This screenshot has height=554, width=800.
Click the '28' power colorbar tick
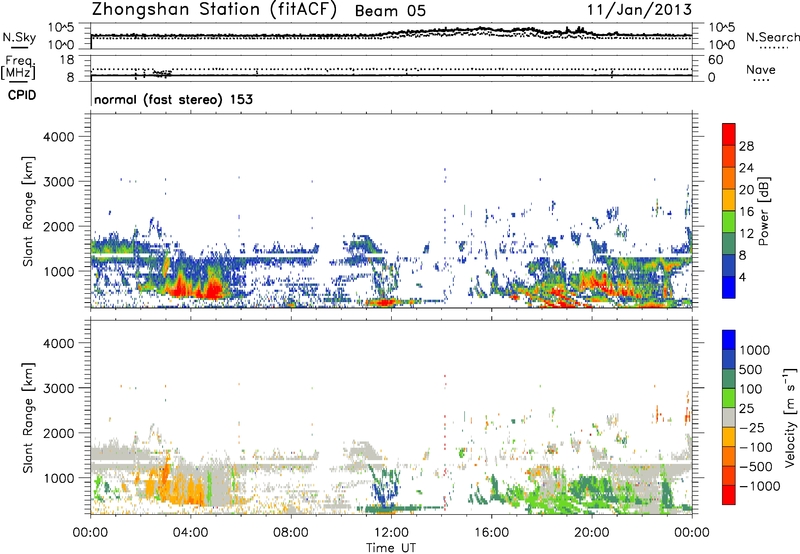(746, 146)
